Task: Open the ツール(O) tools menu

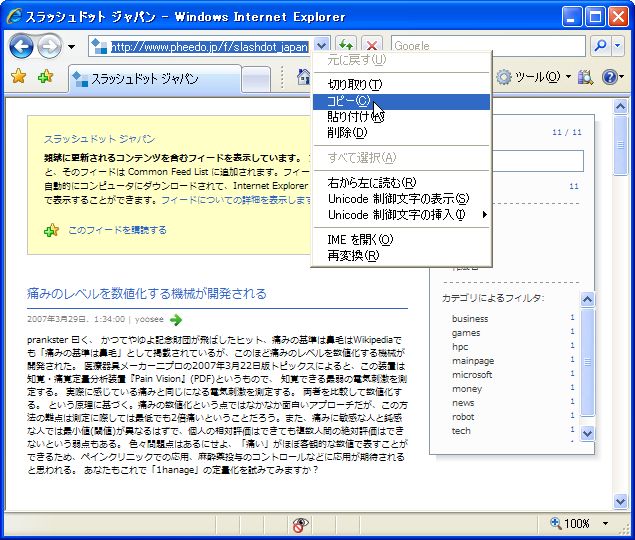Action: click(534, 77)
